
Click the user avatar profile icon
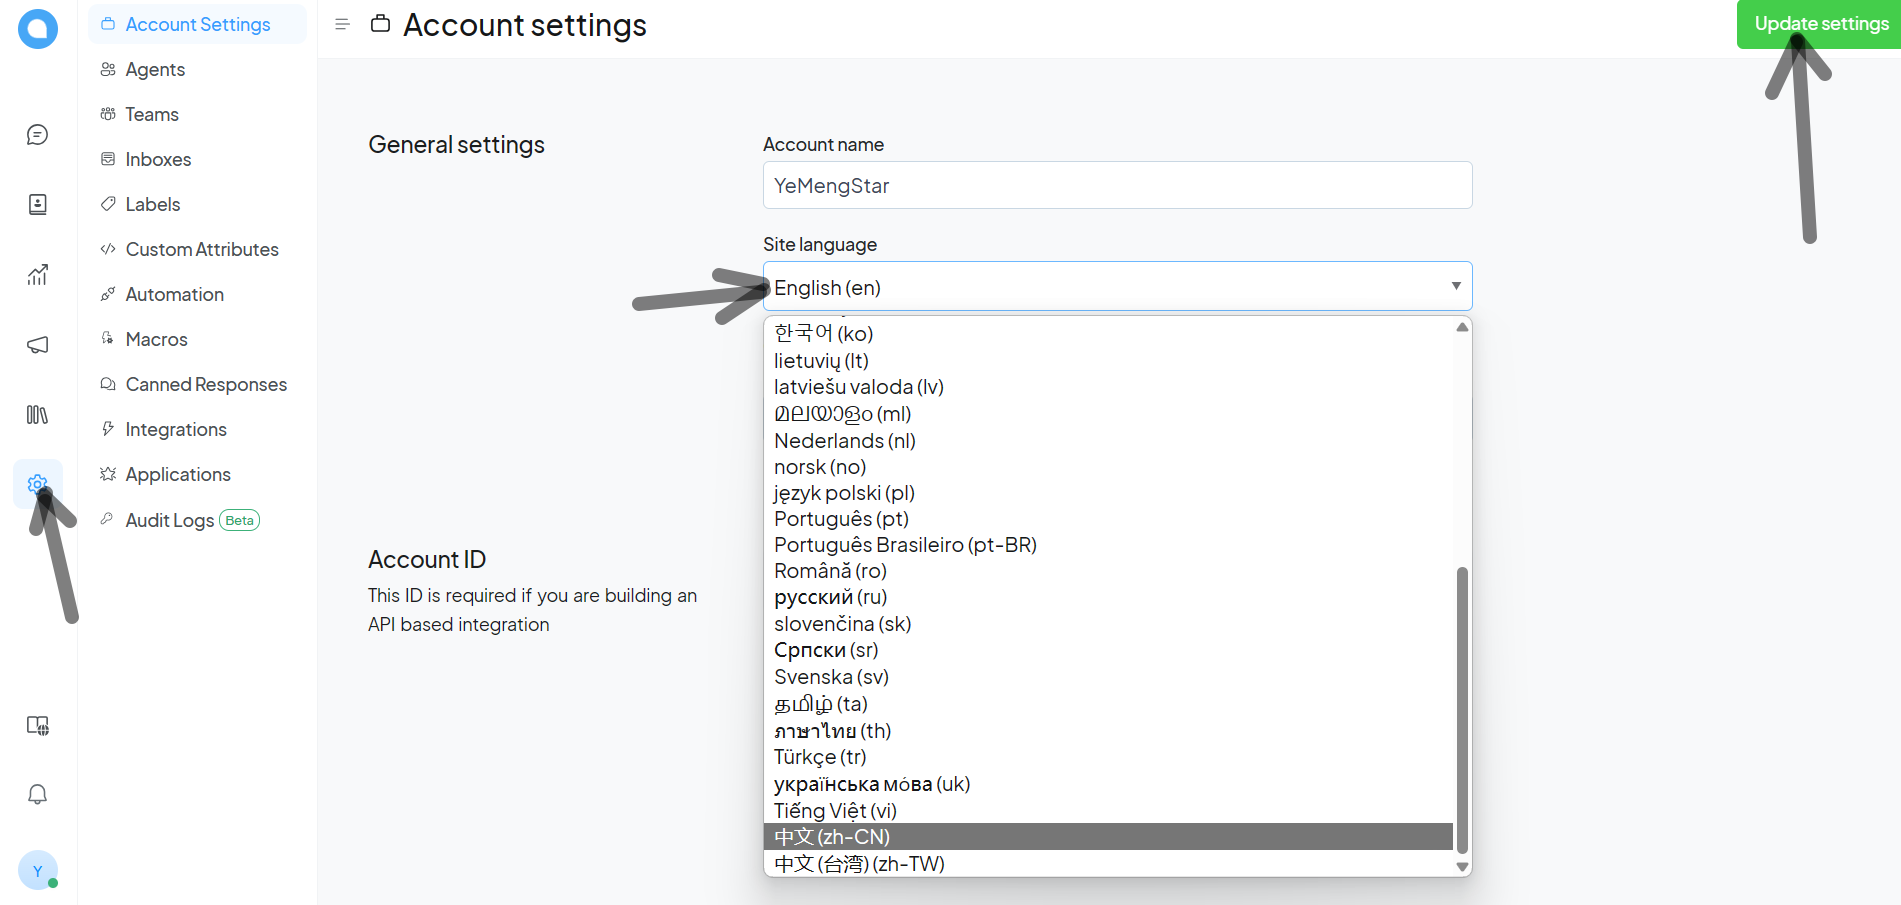coord(37,871)
